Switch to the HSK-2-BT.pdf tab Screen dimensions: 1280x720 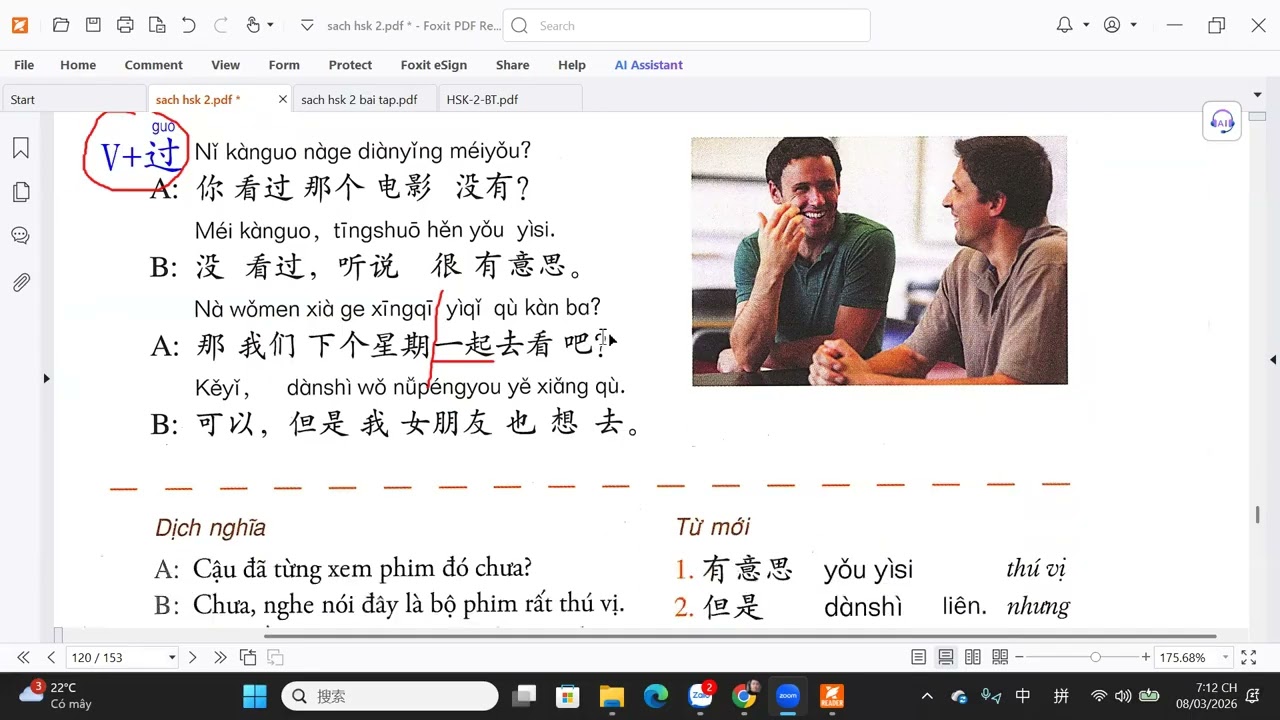510,99
